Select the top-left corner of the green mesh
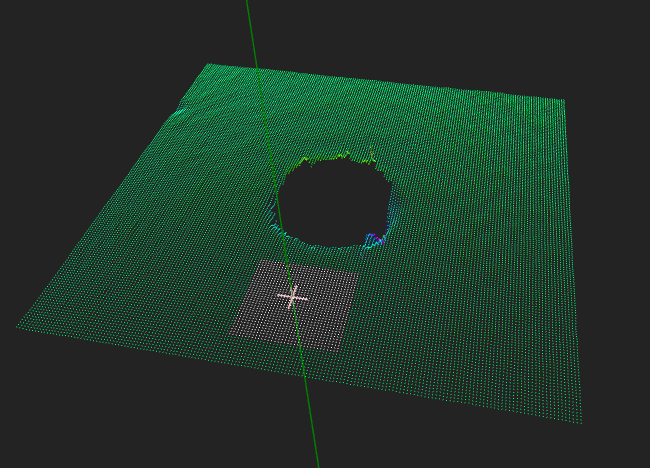This screenshot has width=650, height=468. (208, 66)
